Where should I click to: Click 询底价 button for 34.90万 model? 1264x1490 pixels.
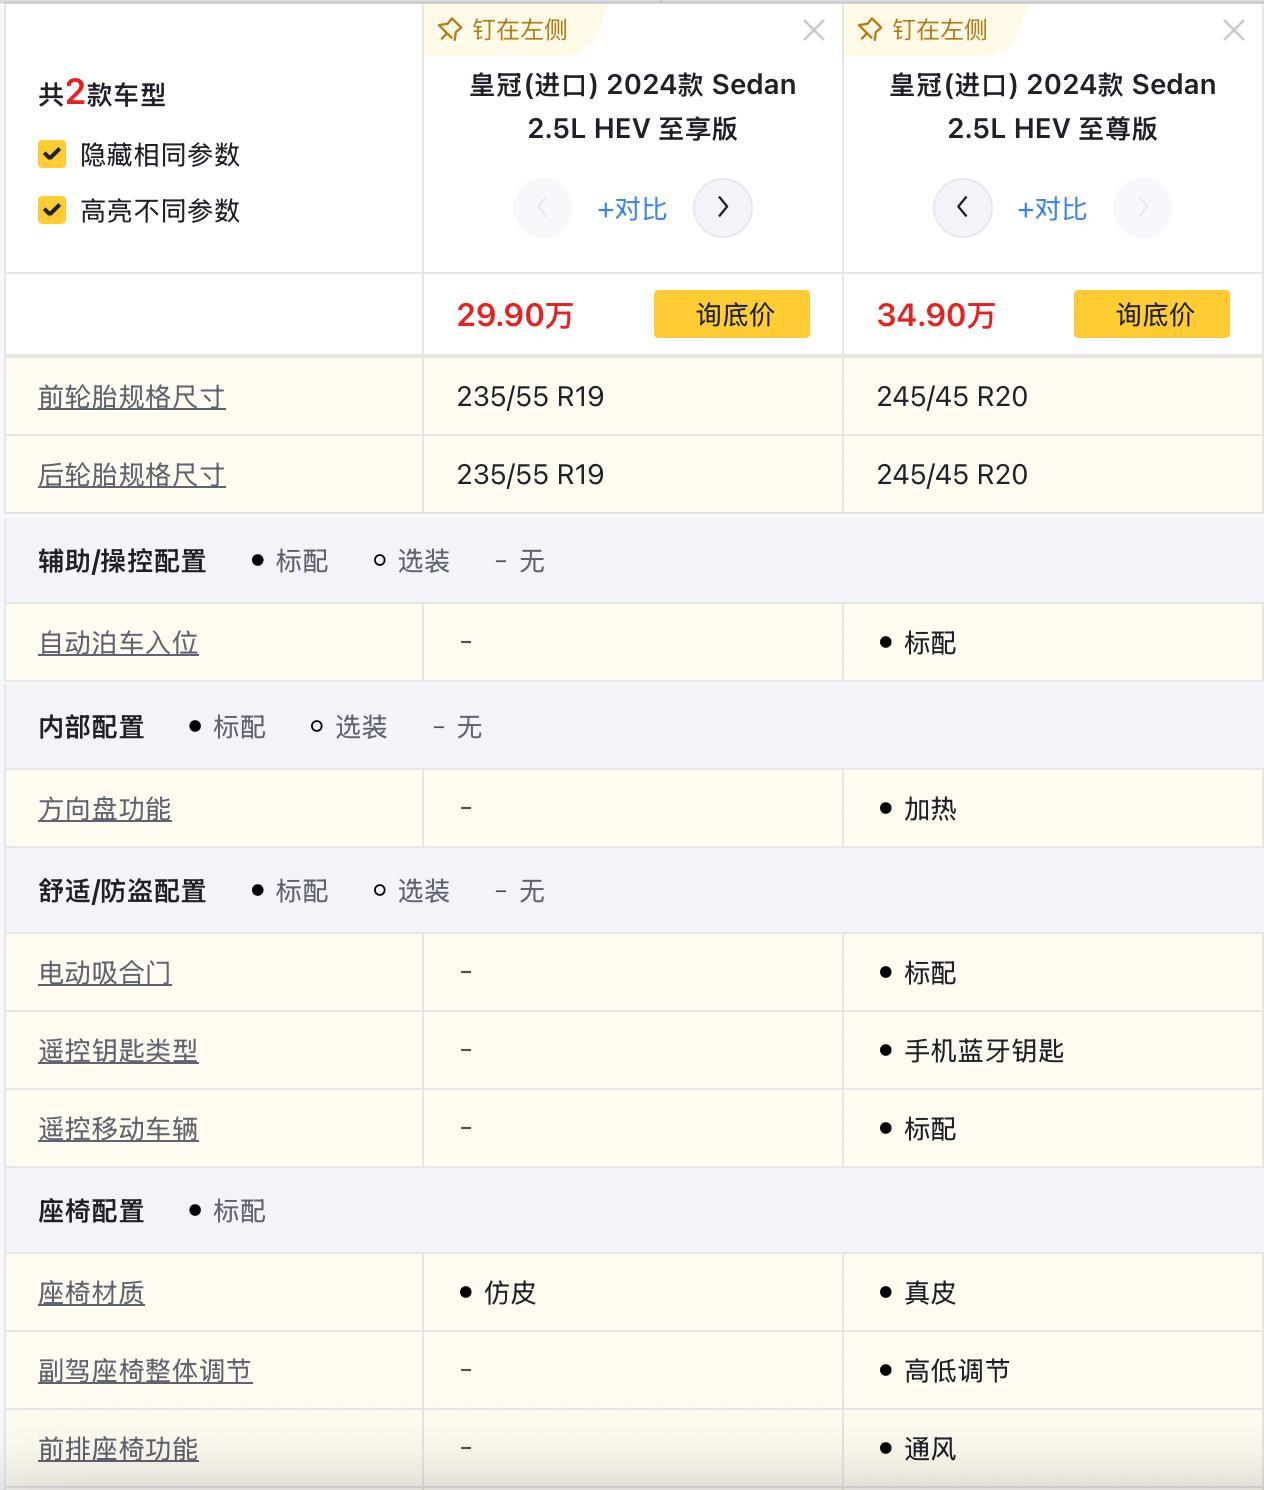tap(1152, 315)
